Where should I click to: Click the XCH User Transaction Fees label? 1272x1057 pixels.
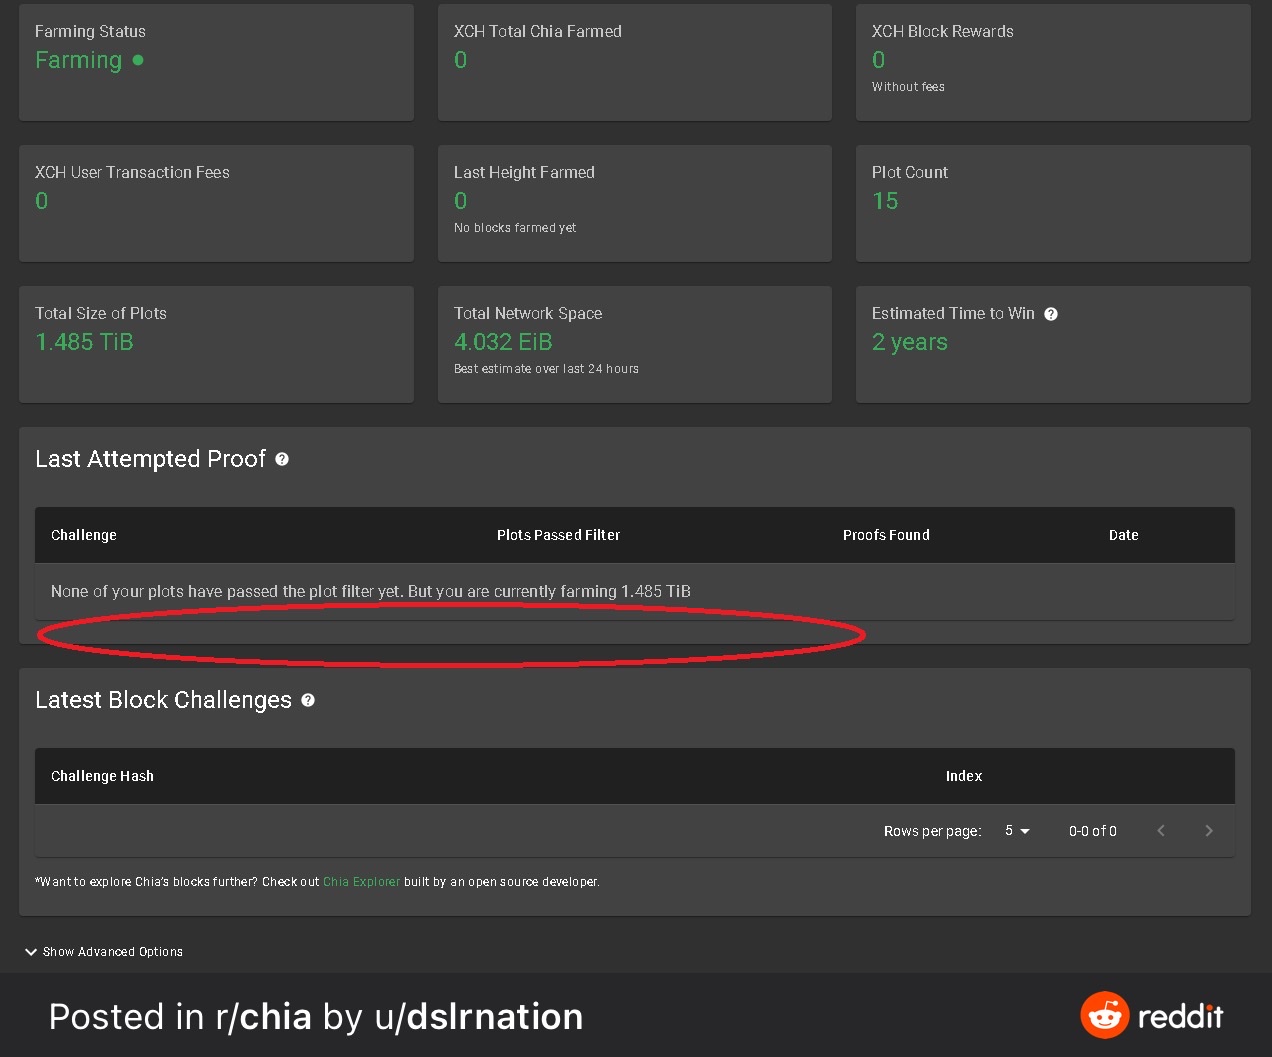pyautogui.click(x=132, y=172)
